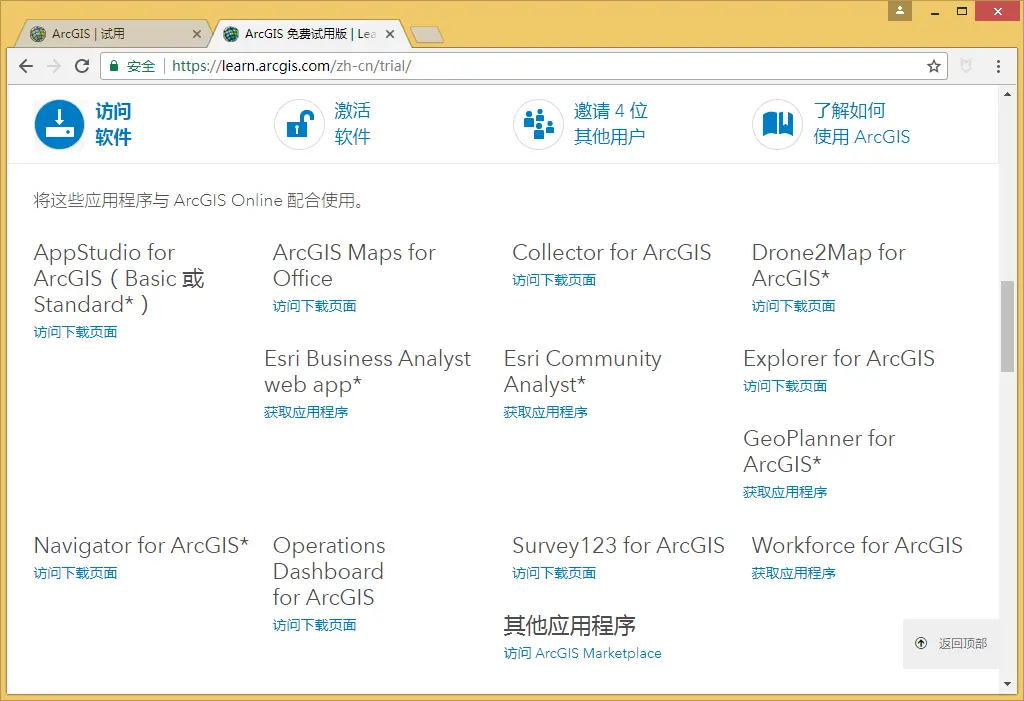Click the Chrome user profile icon
This screenshot has height=701, width=1024.
[x=899, y=10]
